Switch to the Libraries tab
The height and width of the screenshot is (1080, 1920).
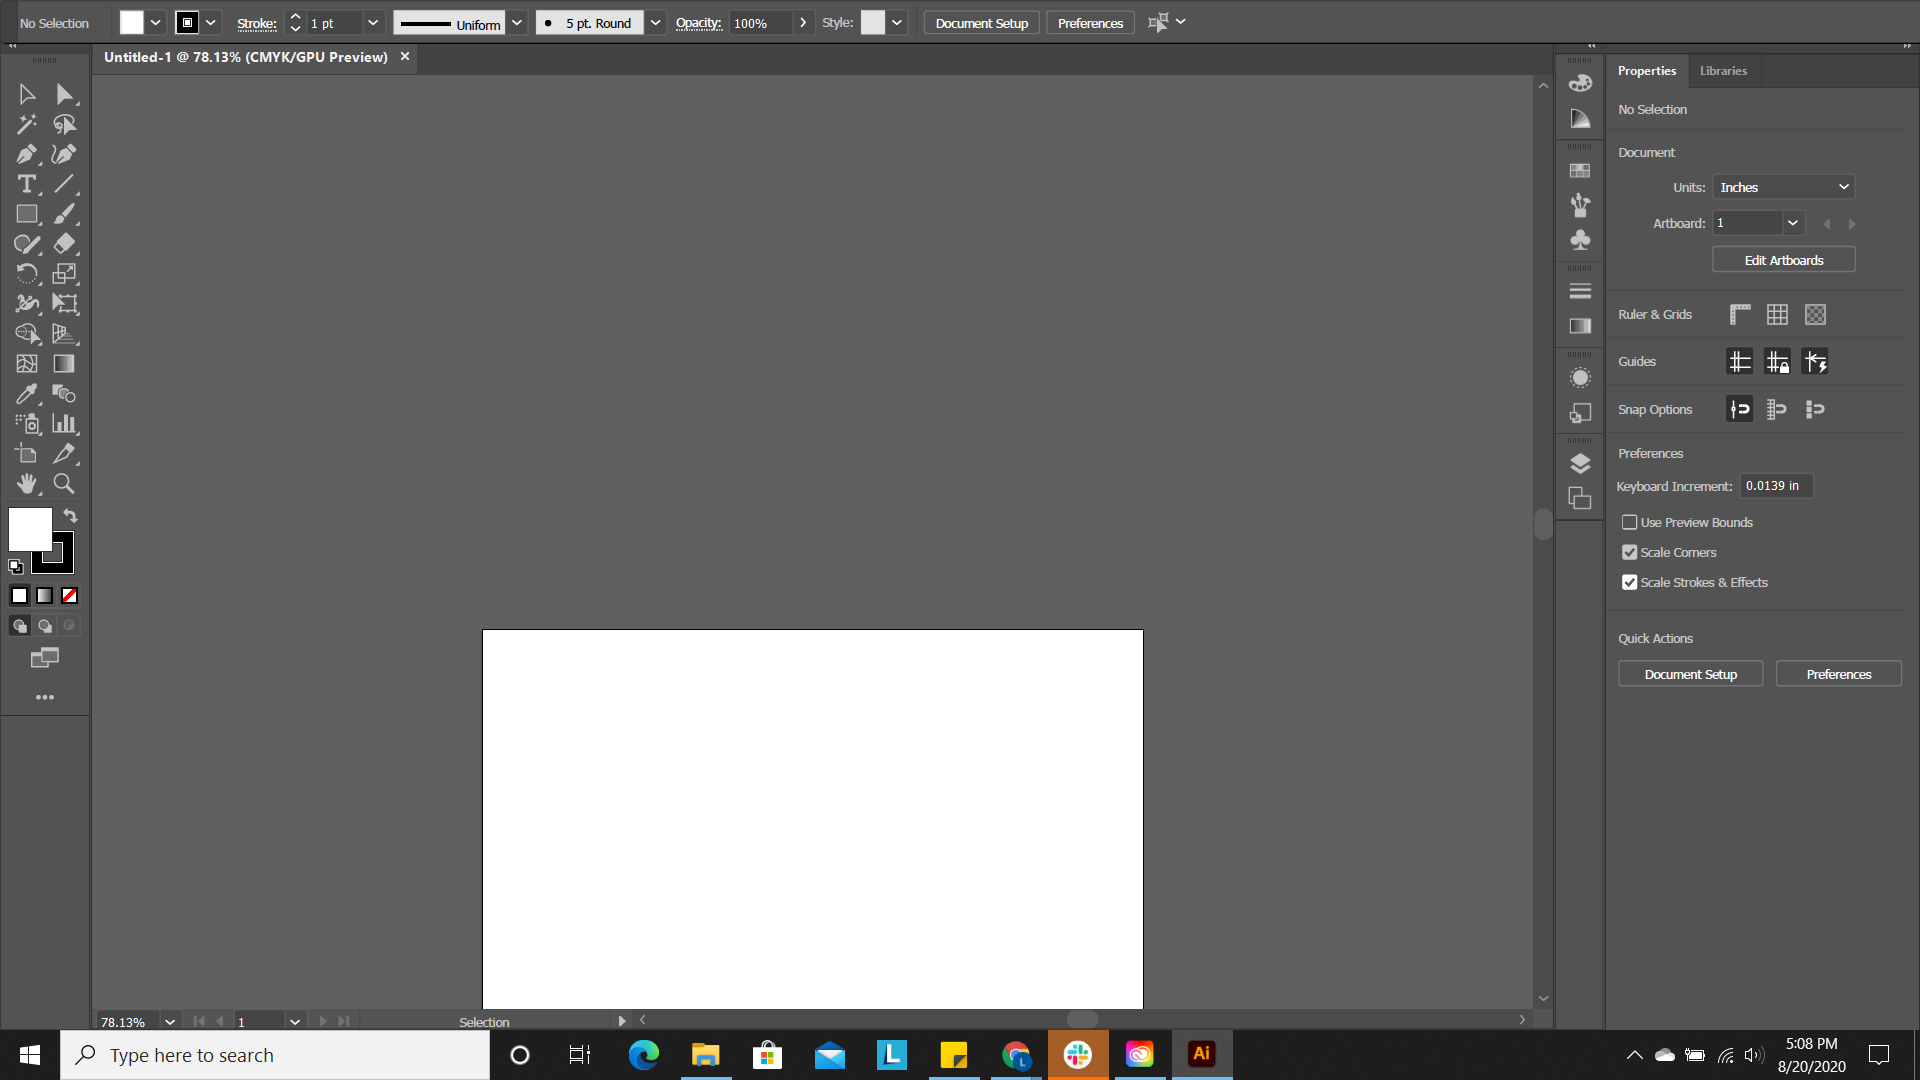point(1722,70)
